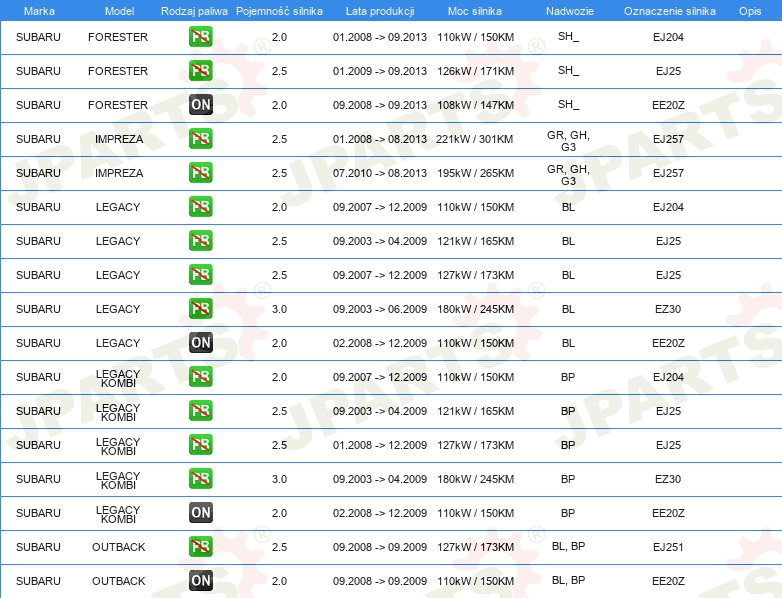Click the Oznaczenie silnika column header
This screenshot has width=782, height=598.
(x=670, y=11)
